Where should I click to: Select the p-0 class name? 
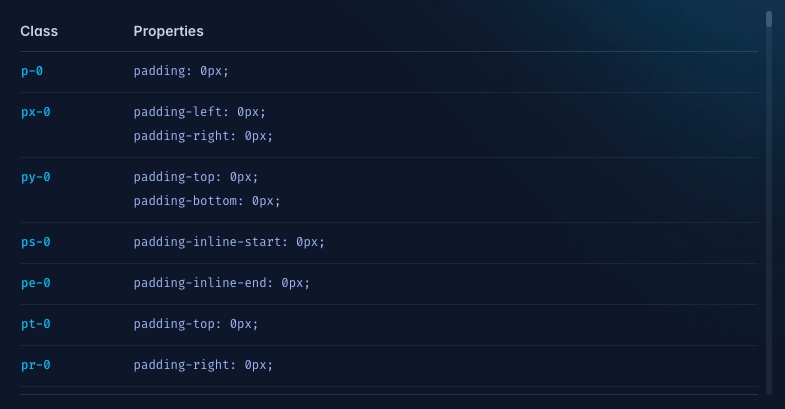32,72
